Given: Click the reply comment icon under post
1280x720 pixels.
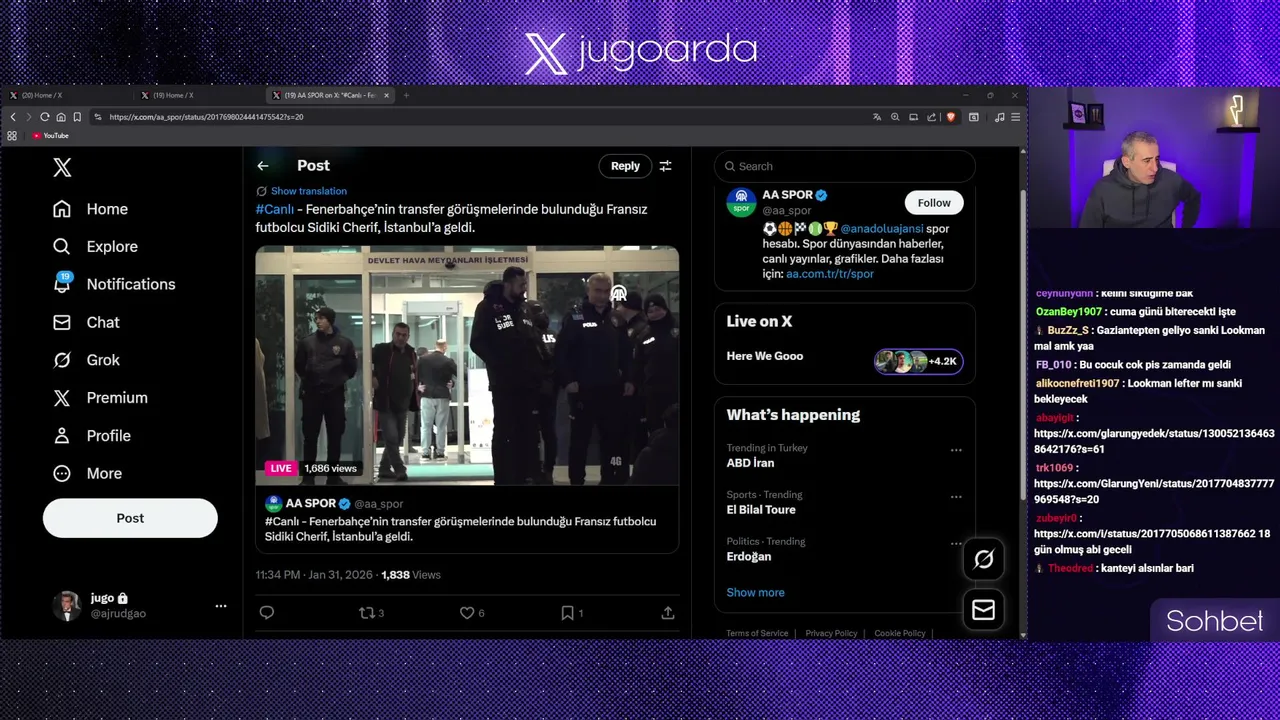Looking at the screenshot, I should coord(266,613).
